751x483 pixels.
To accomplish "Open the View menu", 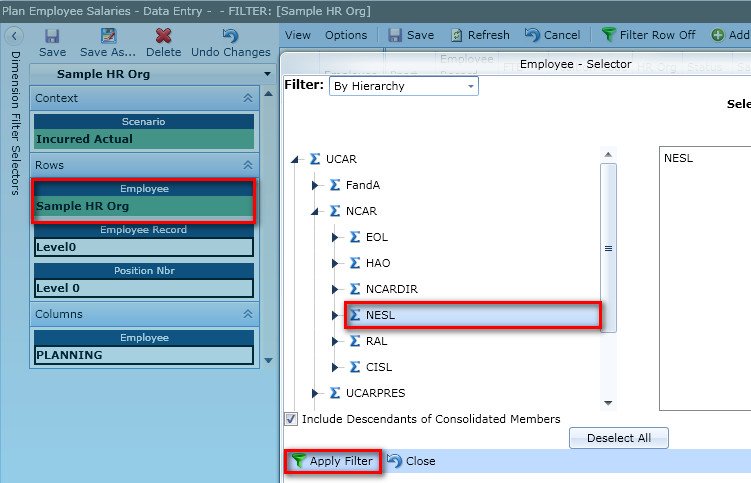I will [x=297, y=35].
